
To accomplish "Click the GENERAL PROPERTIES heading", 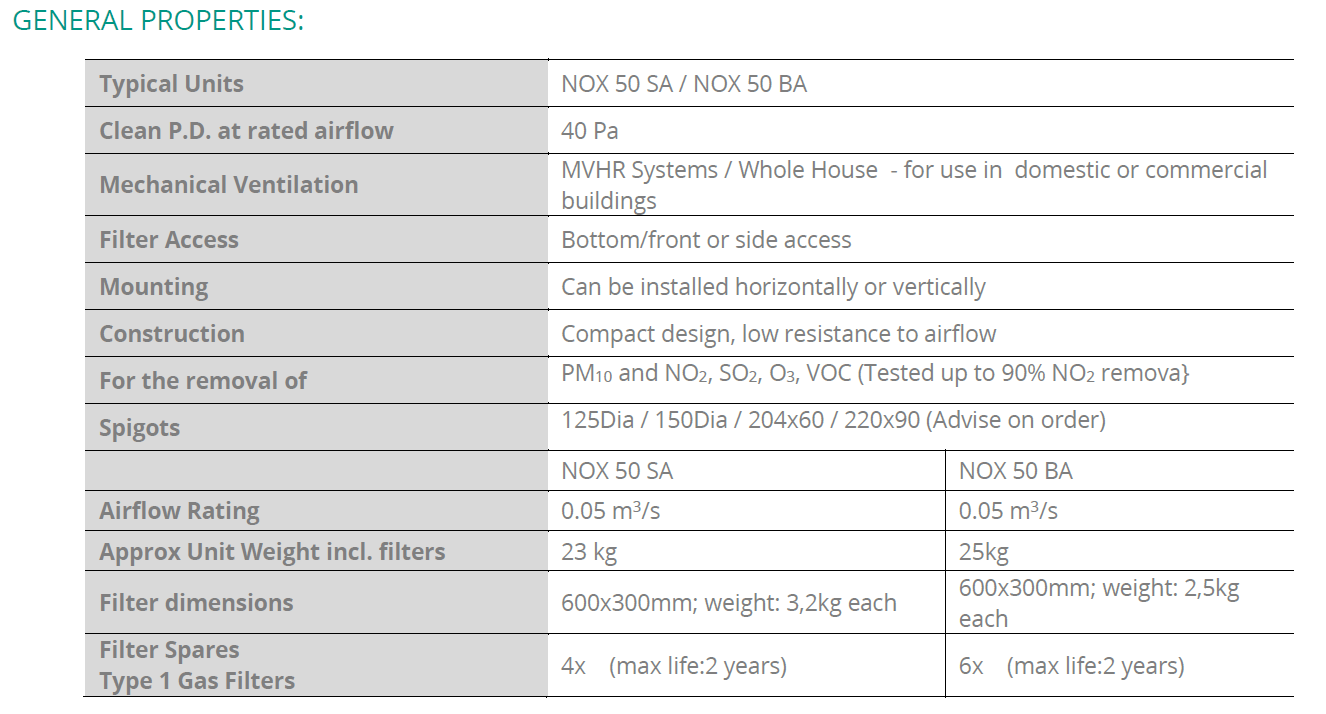I will click(x=158, y=20).
